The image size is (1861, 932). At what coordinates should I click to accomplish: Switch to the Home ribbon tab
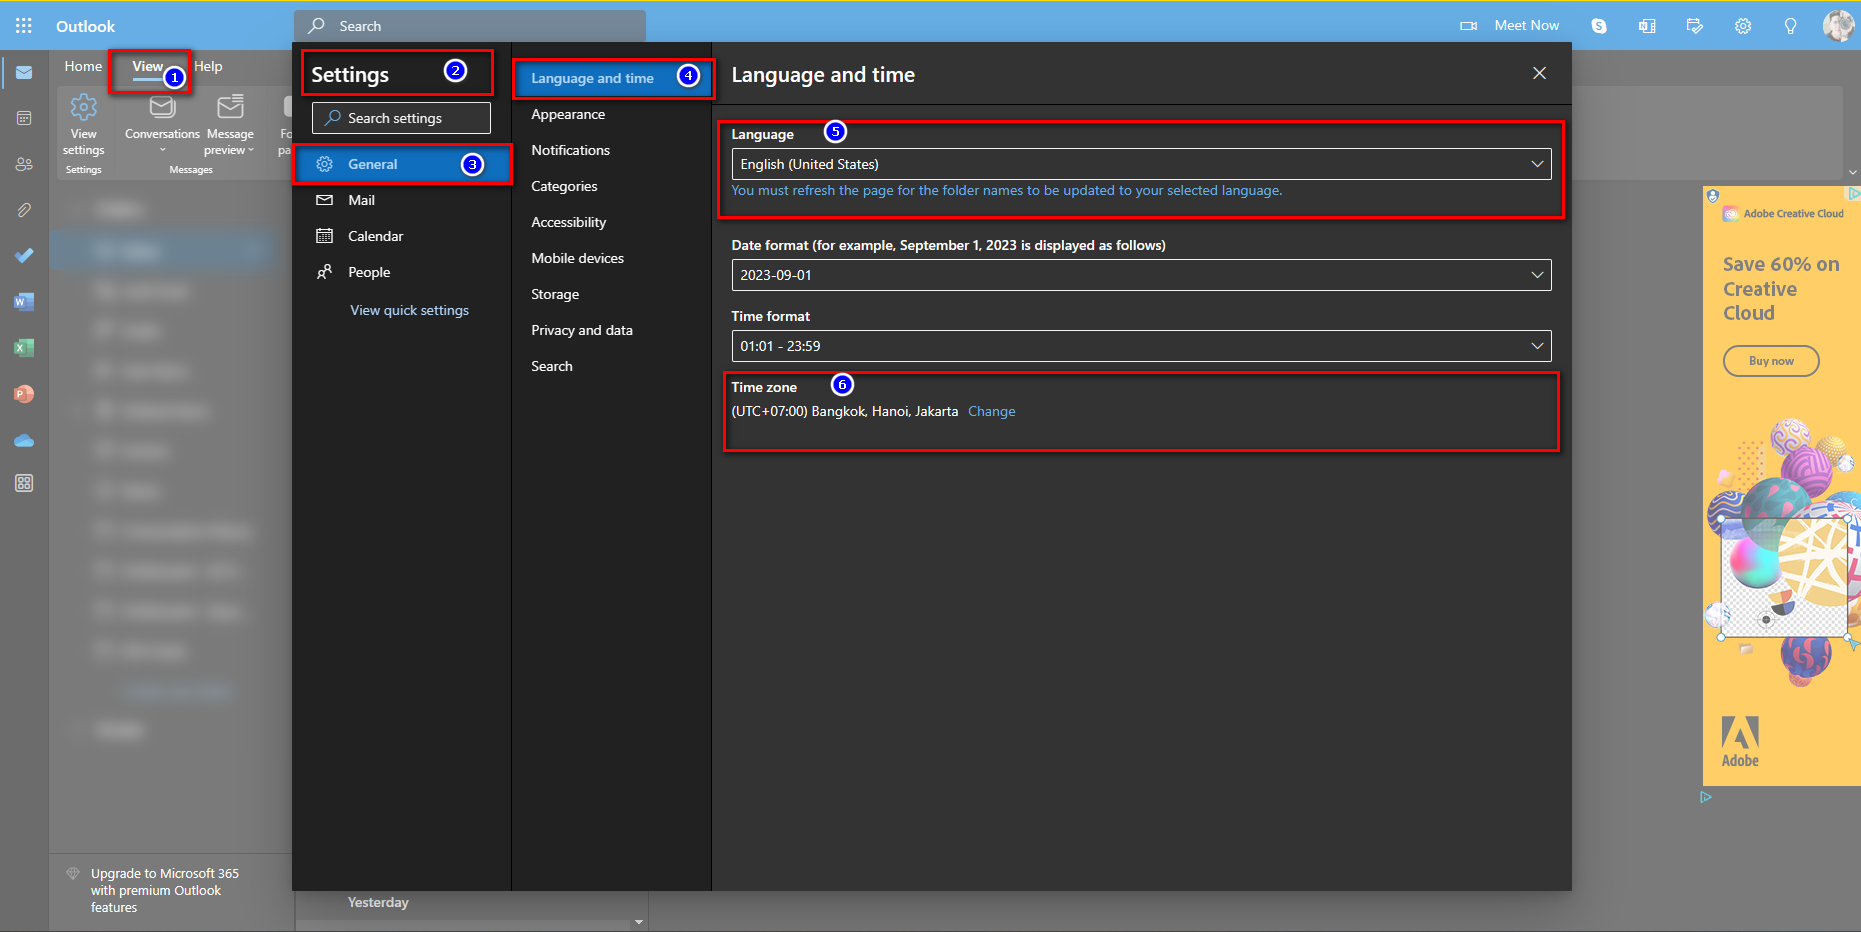coord(83,66)
